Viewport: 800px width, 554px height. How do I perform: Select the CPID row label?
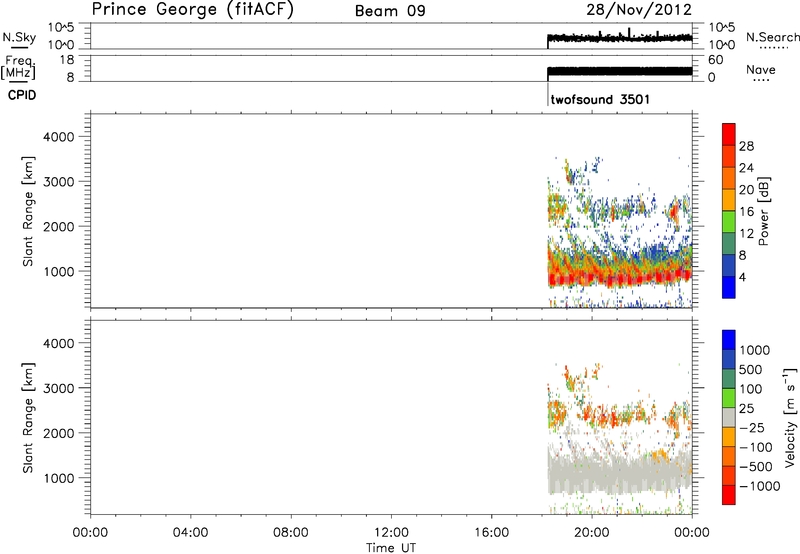[22, 95]
